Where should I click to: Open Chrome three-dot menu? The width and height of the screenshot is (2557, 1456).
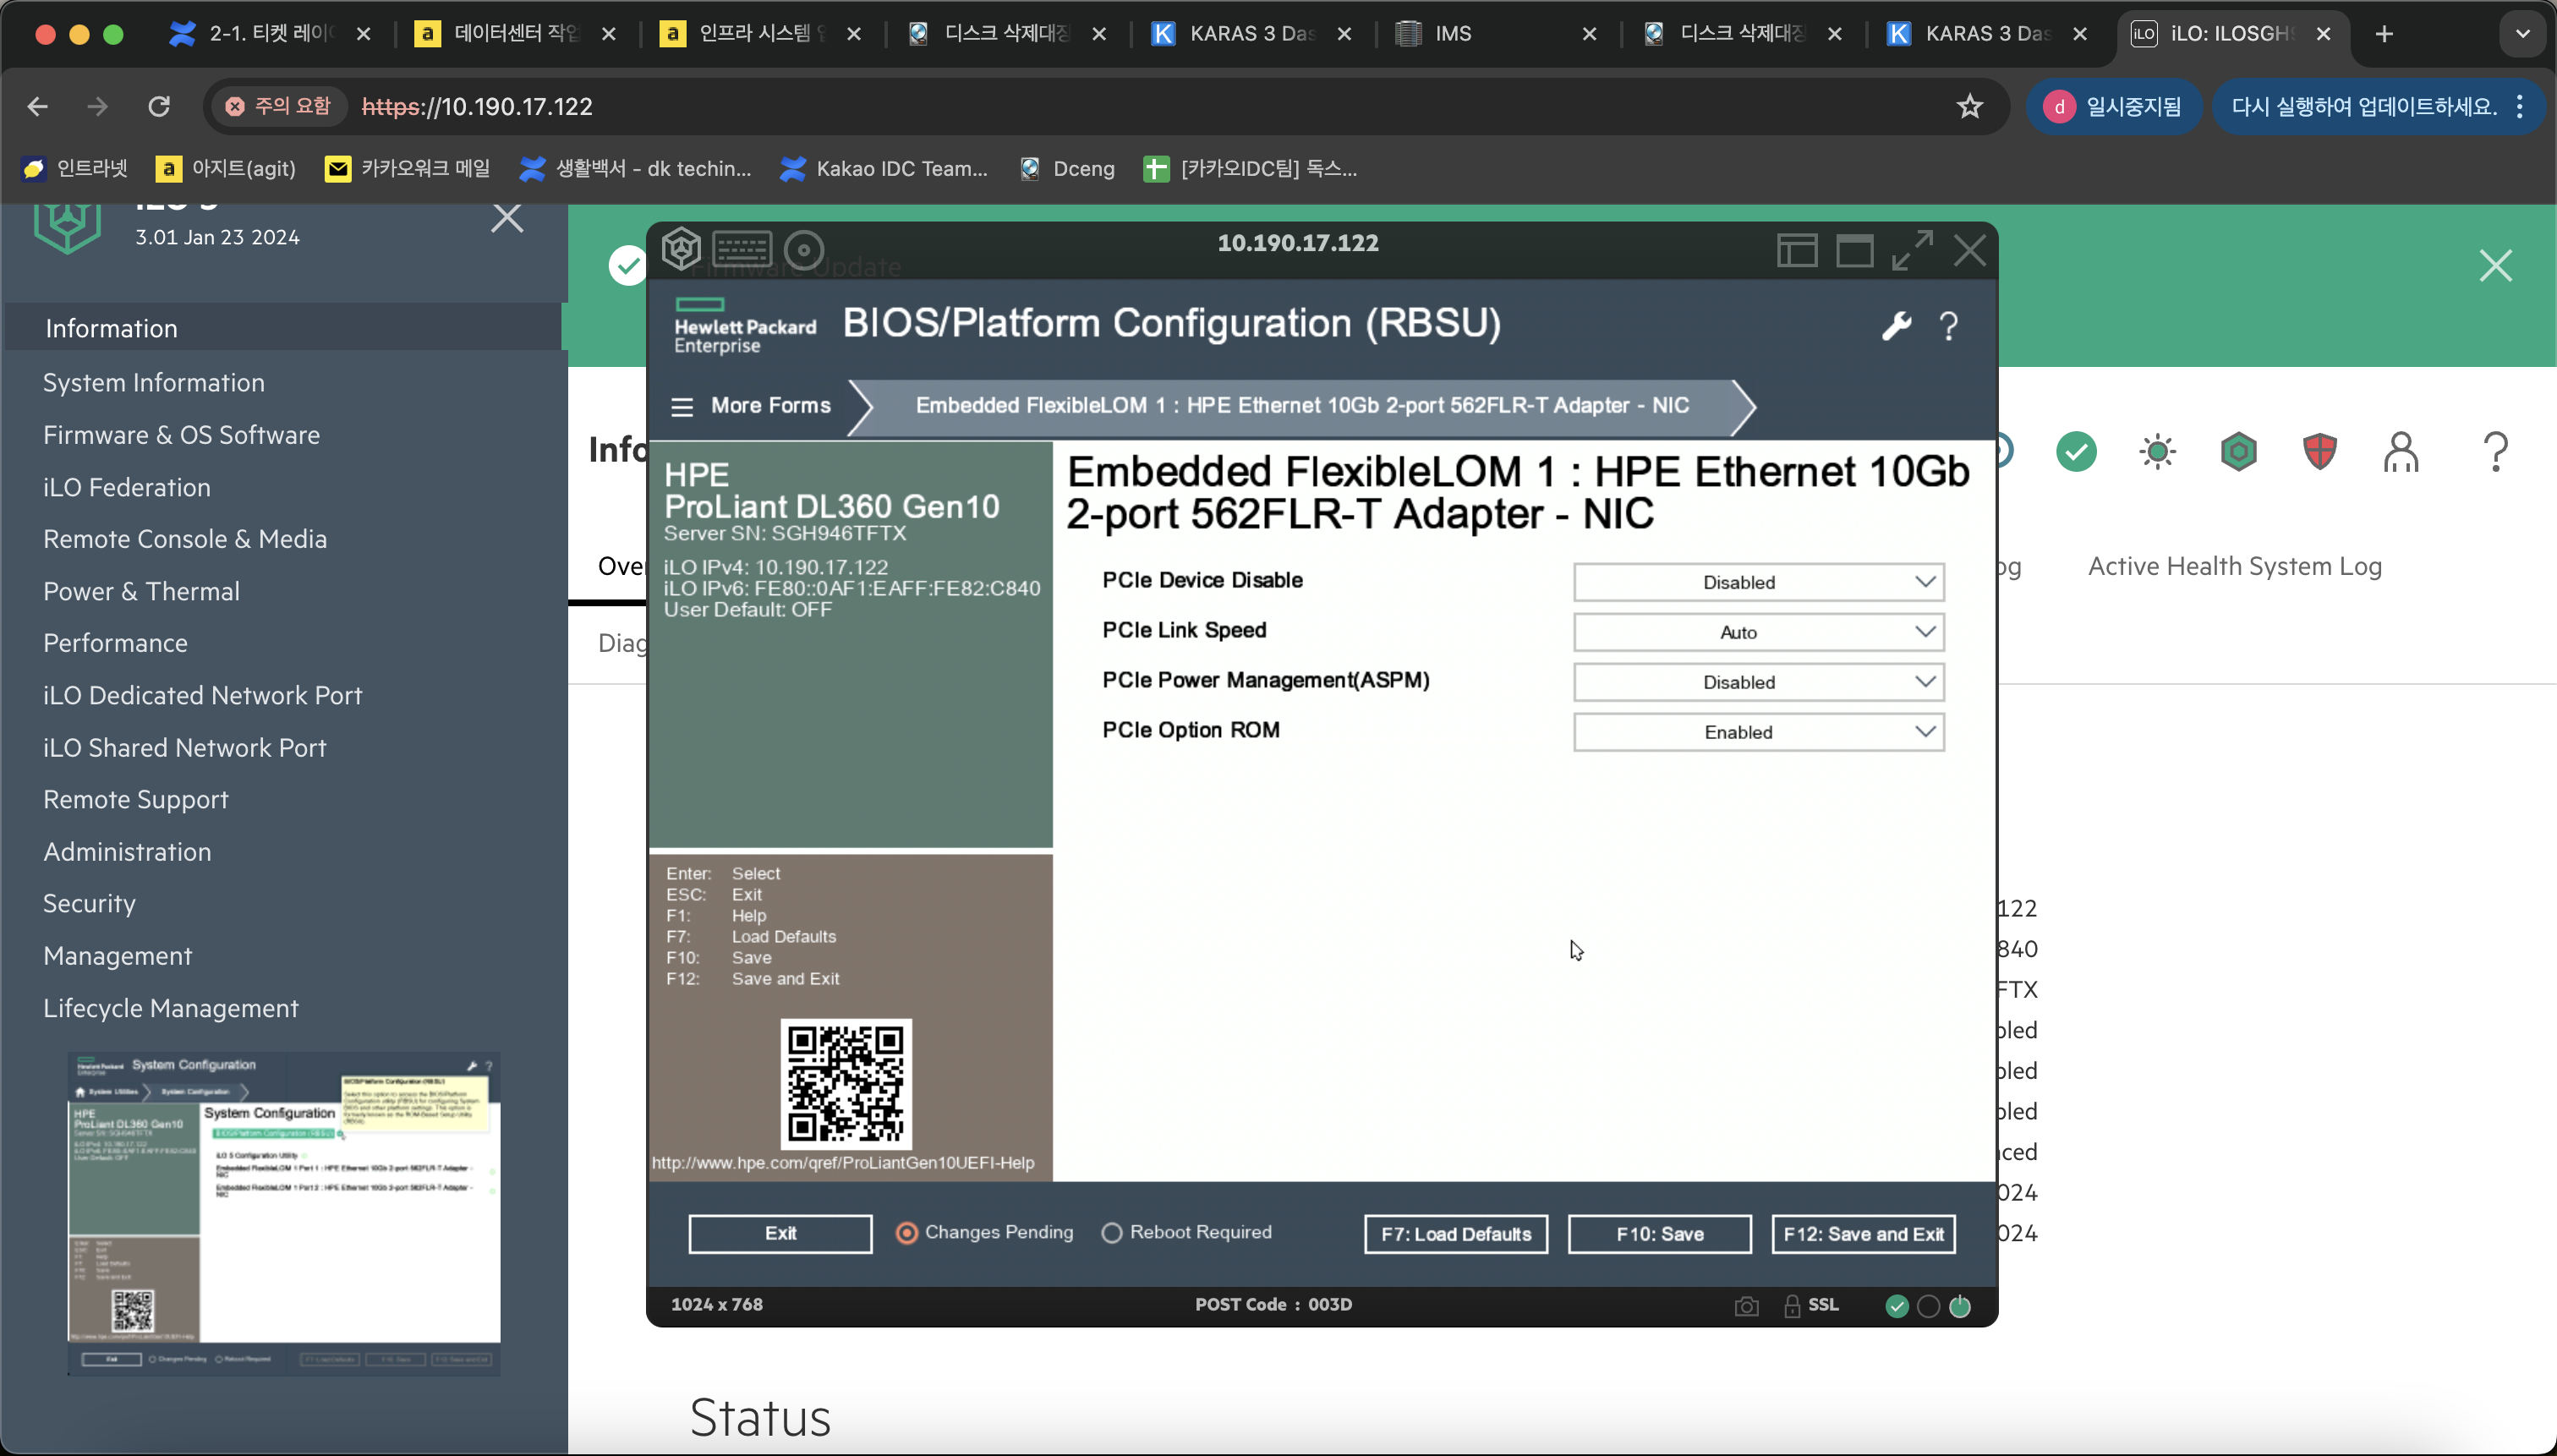pyautogui.click(x=2519, y=106)
